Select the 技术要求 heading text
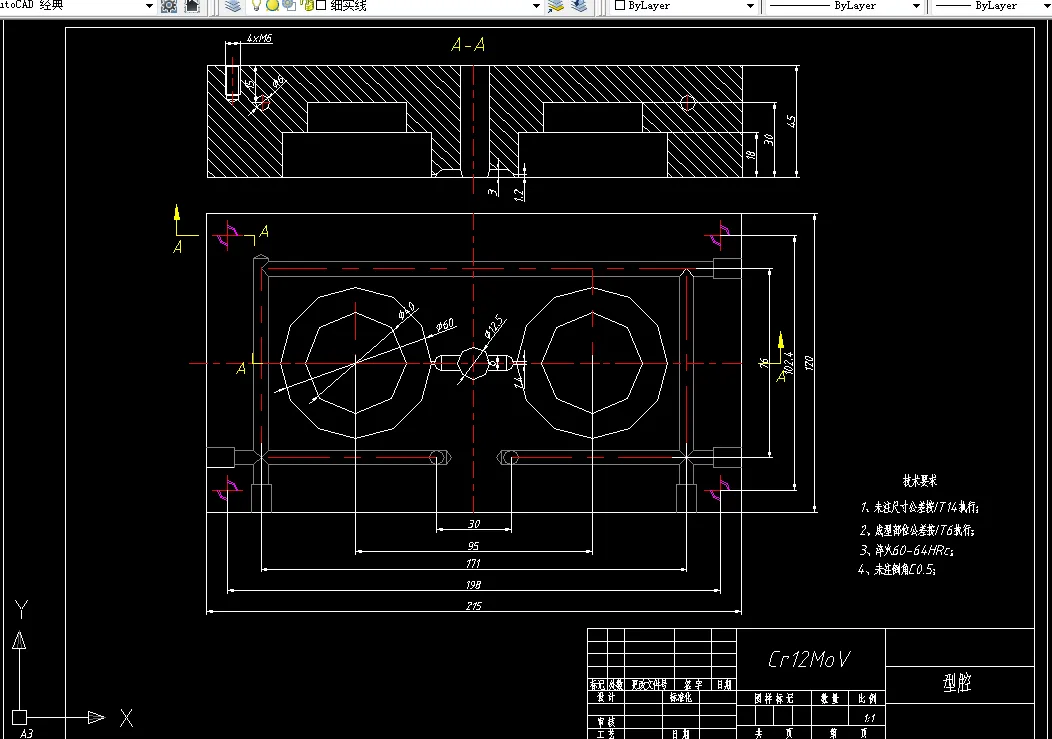 click(x=920, y=481)
